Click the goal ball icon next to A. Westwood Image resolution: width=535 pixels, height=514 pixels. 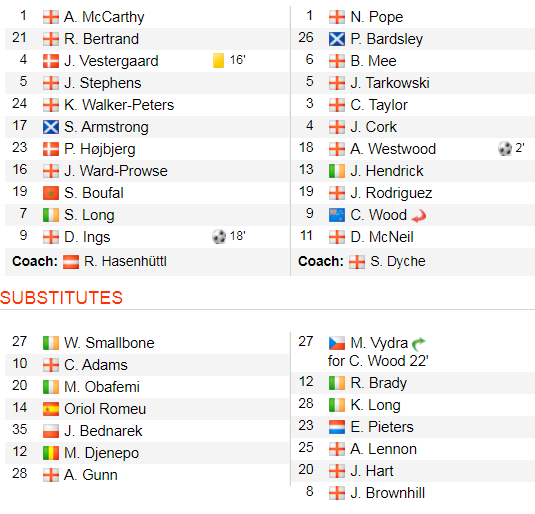point(505,148)
